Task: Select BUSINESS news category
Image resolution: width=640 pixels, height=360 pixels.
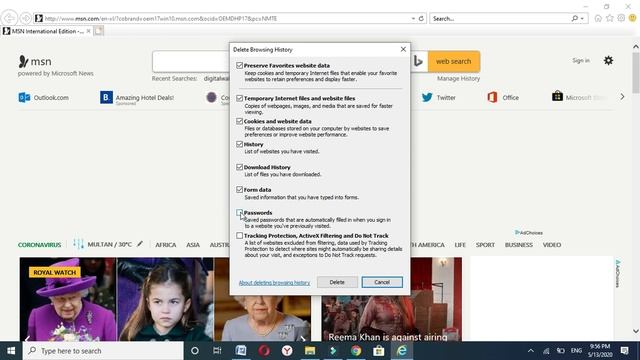Action: click(519, 245)
